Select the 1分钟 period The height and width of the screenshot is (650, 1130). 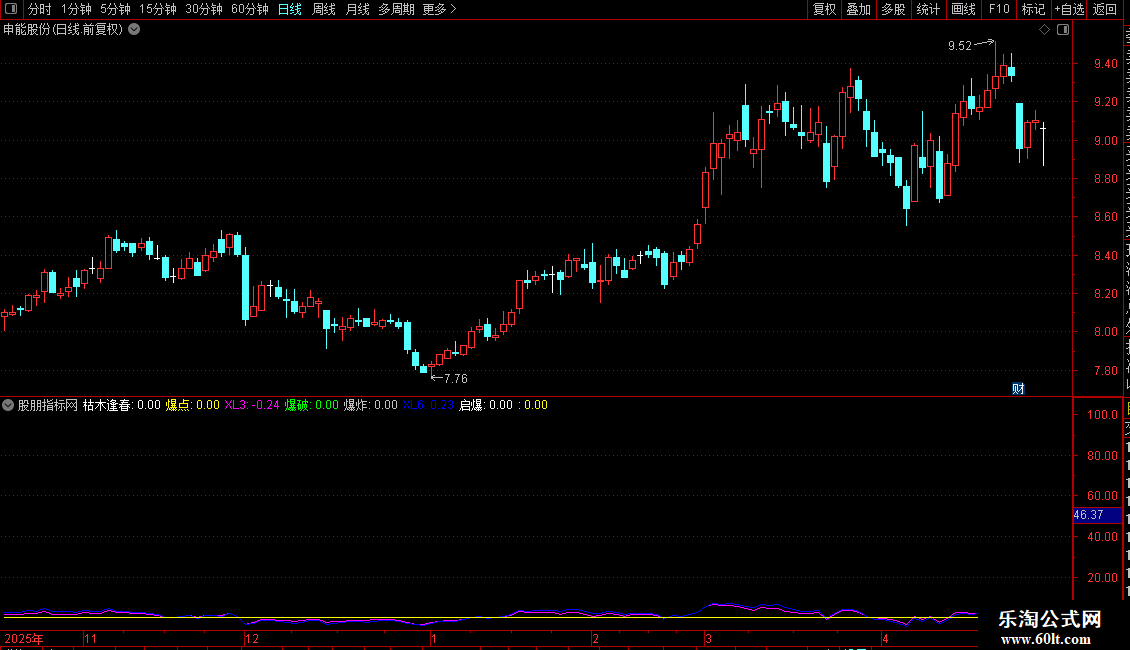76,9
